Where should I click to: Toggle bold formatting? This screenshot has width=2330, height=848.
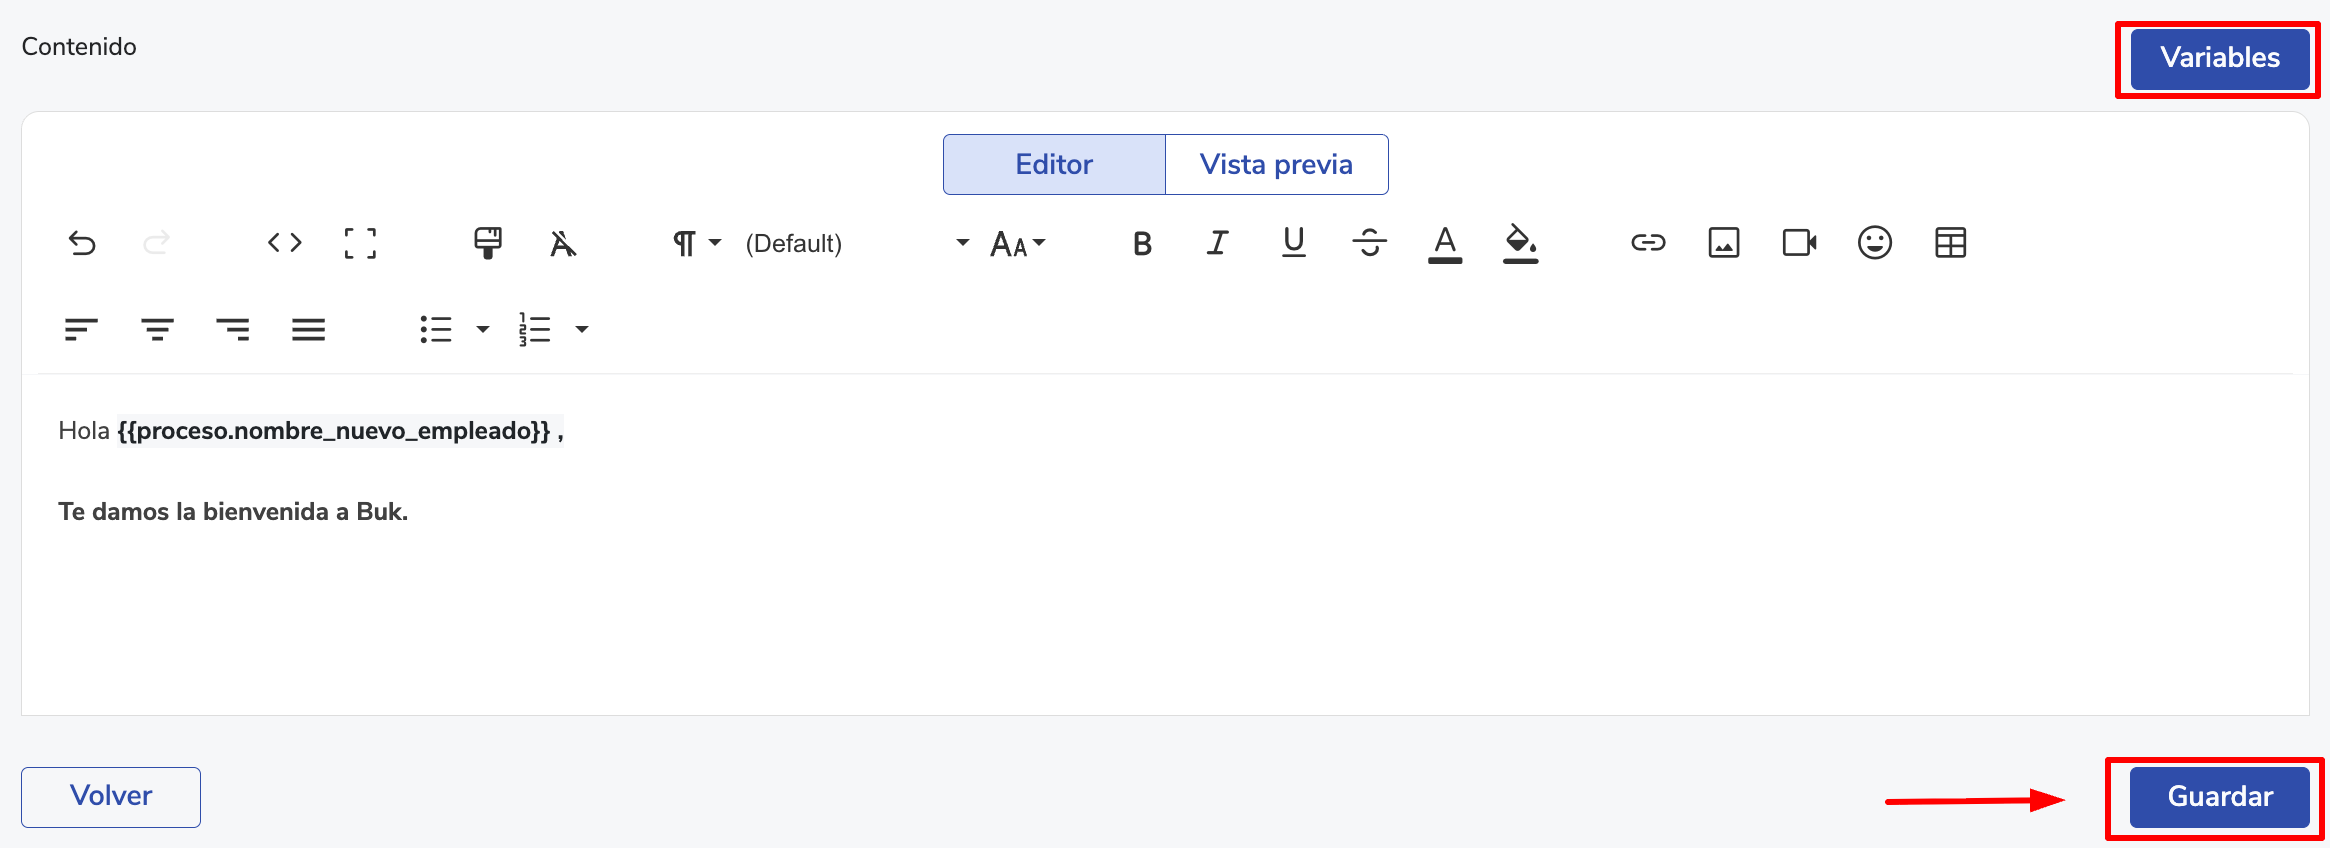tap(1142, 243)
